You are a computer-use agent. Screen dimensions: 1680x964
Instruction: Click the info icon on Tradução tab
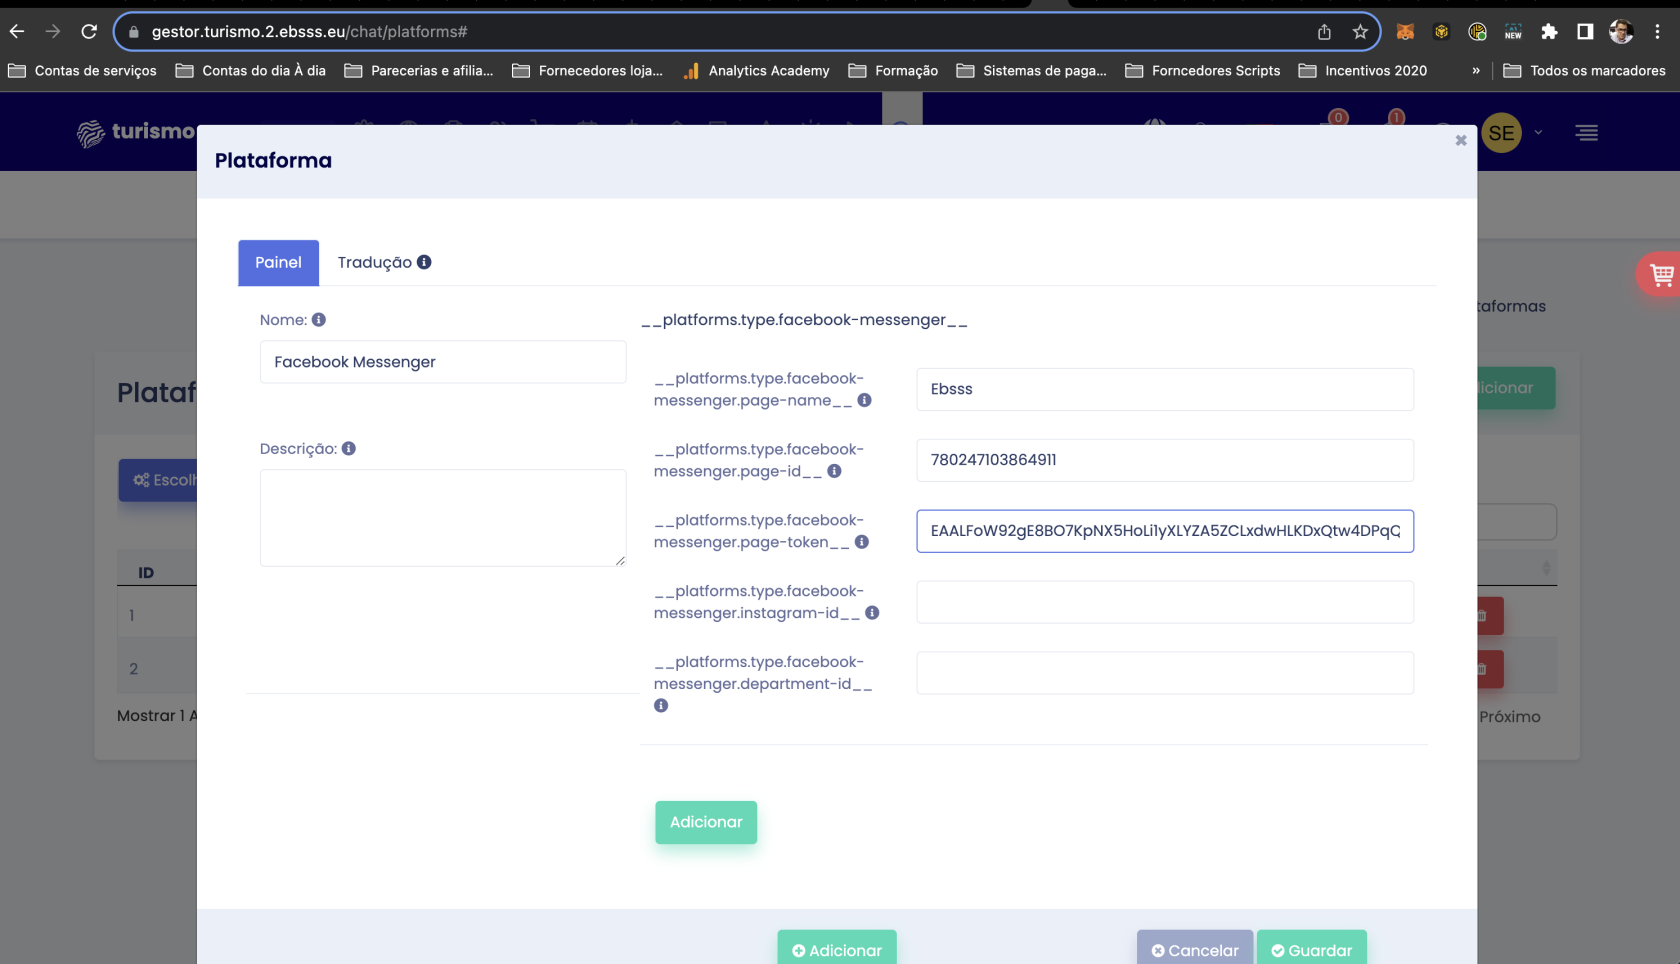coord(424,262)
